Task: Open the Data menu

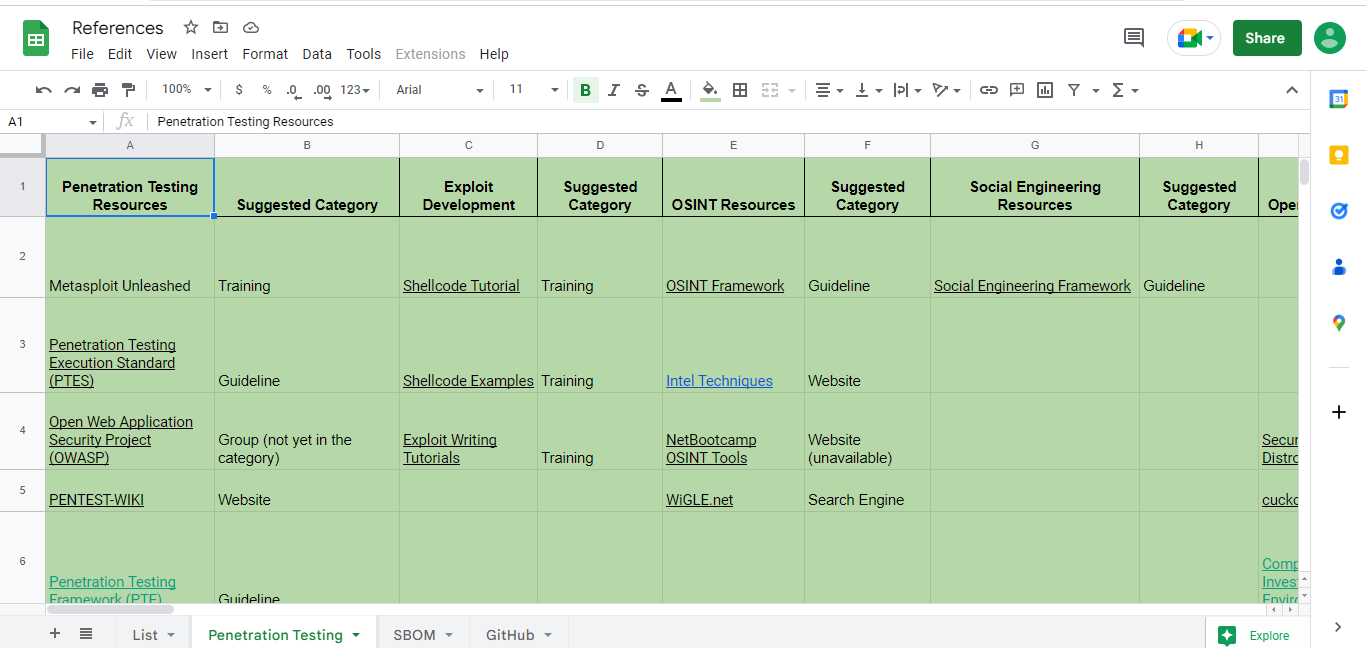Action: tap(317, 54)
